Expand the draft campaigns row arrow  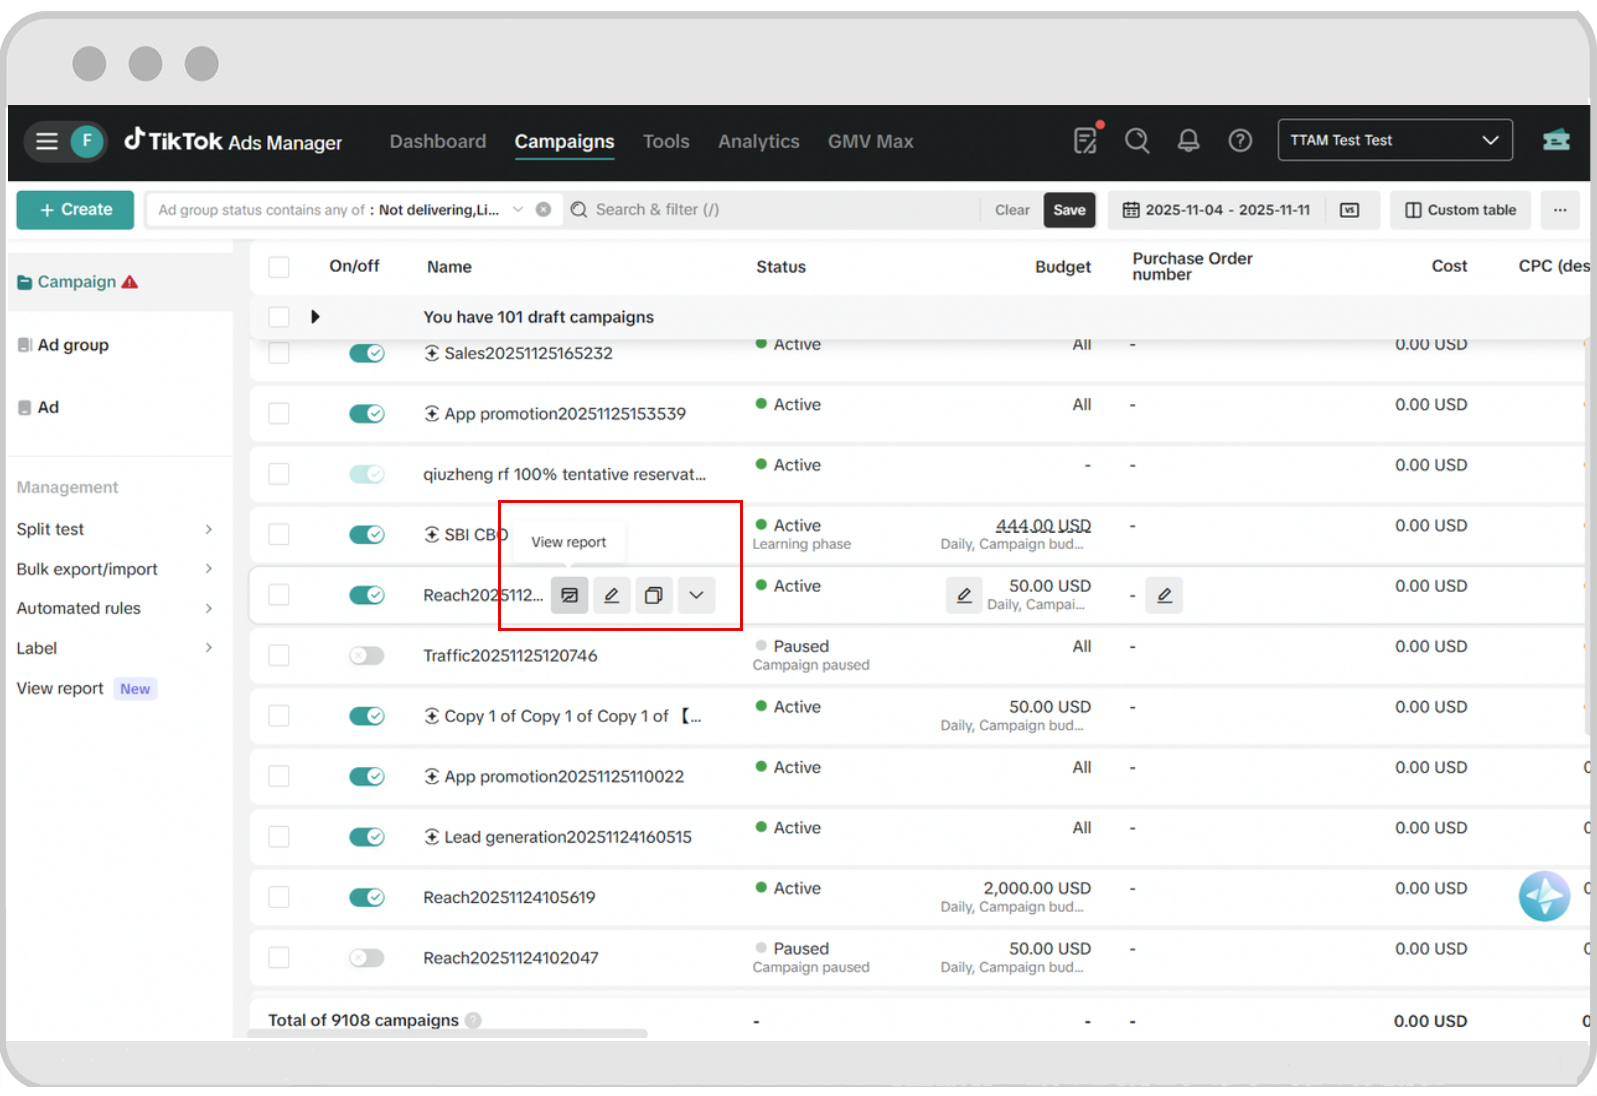click(315, 317)
